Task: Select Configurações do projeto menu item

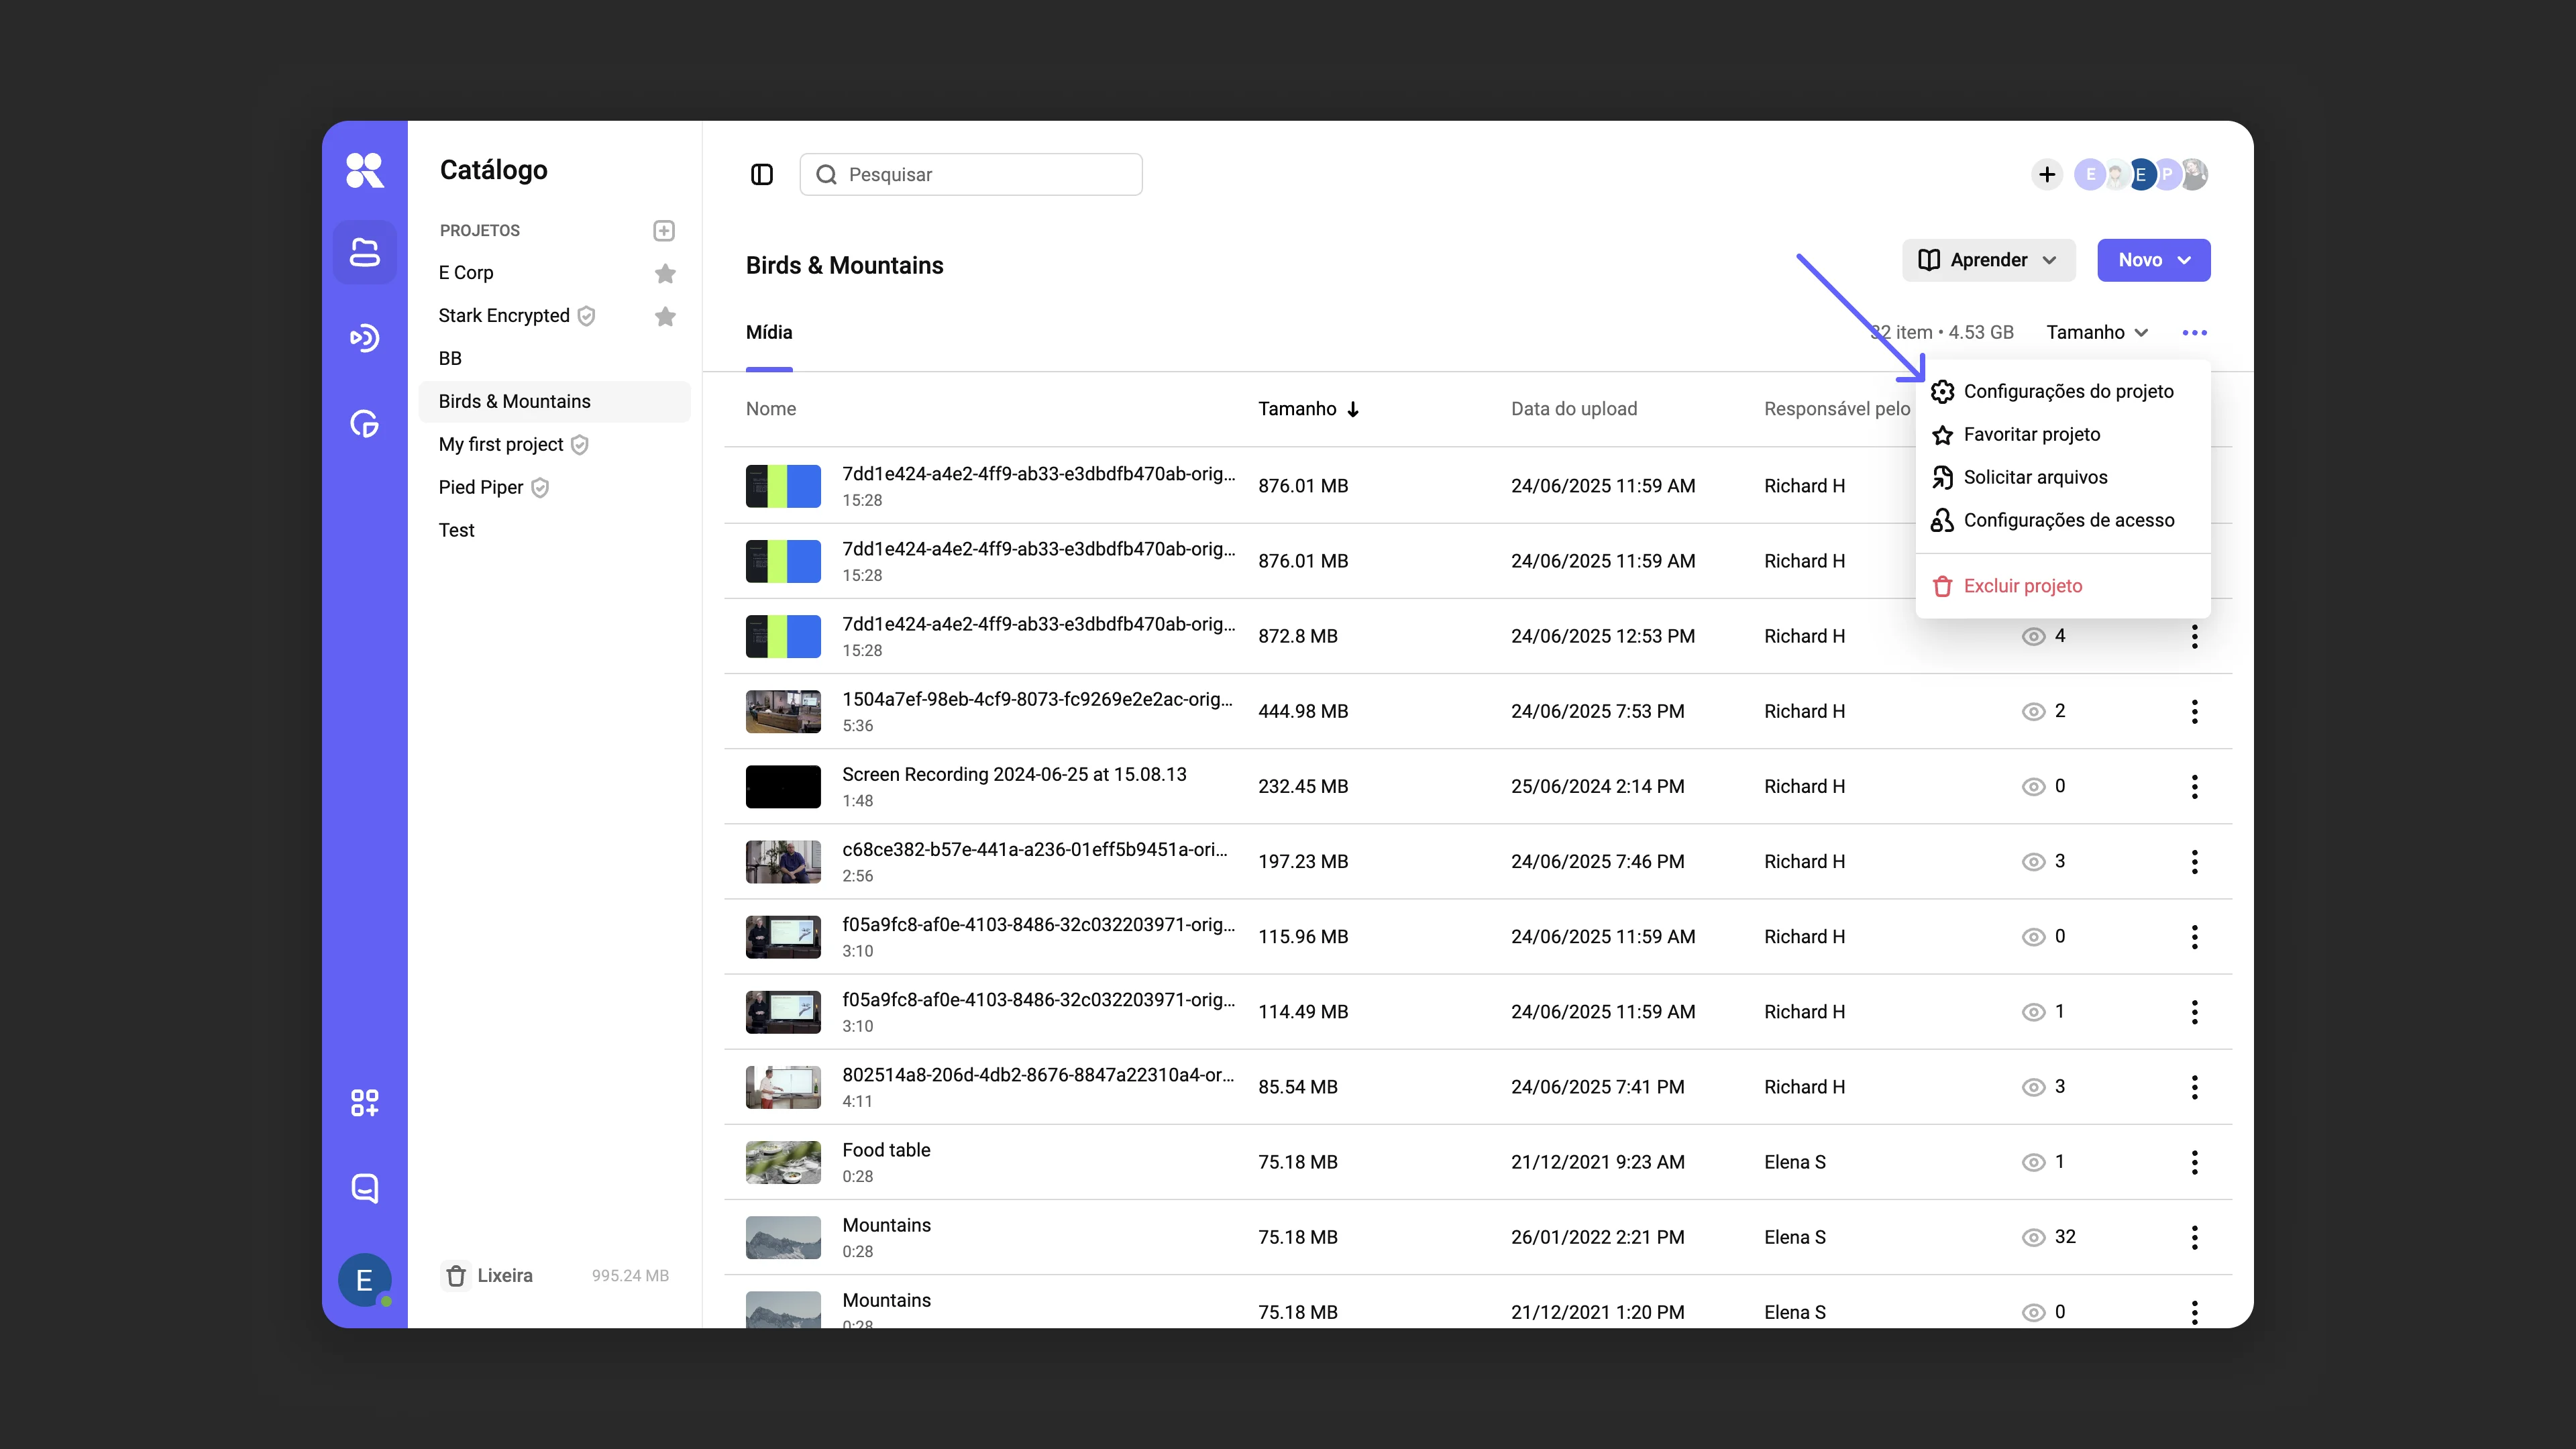Action: click(x=2062, y=392)
